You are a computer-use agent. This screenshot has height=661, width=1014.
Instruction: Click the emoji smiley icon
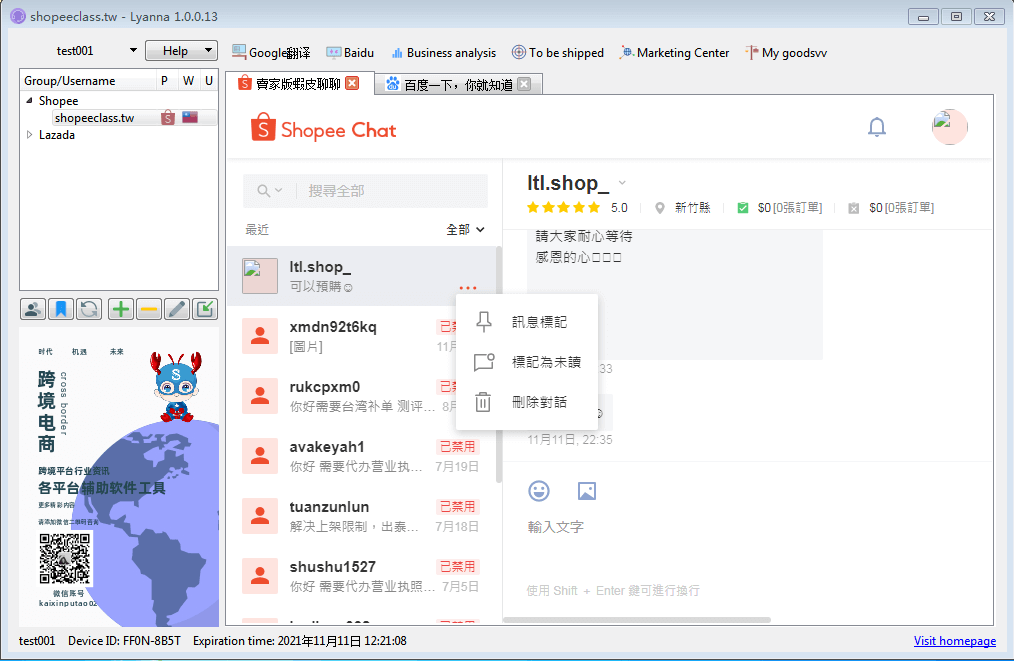(539, 491)
